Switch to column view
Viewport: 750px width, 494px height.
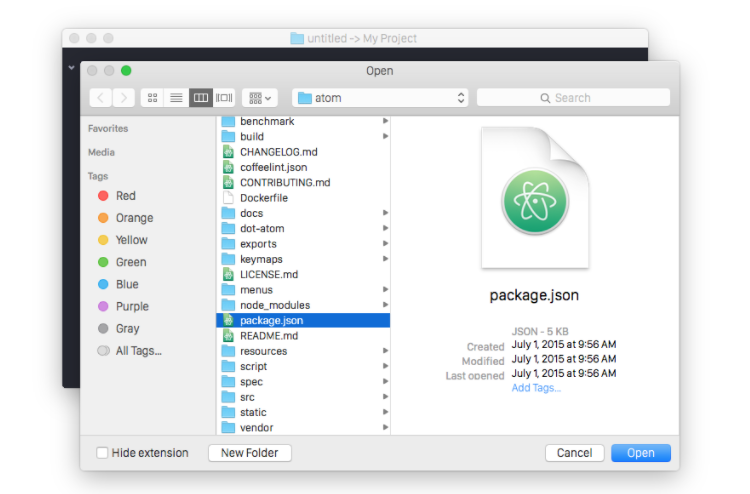pos(200,98)
